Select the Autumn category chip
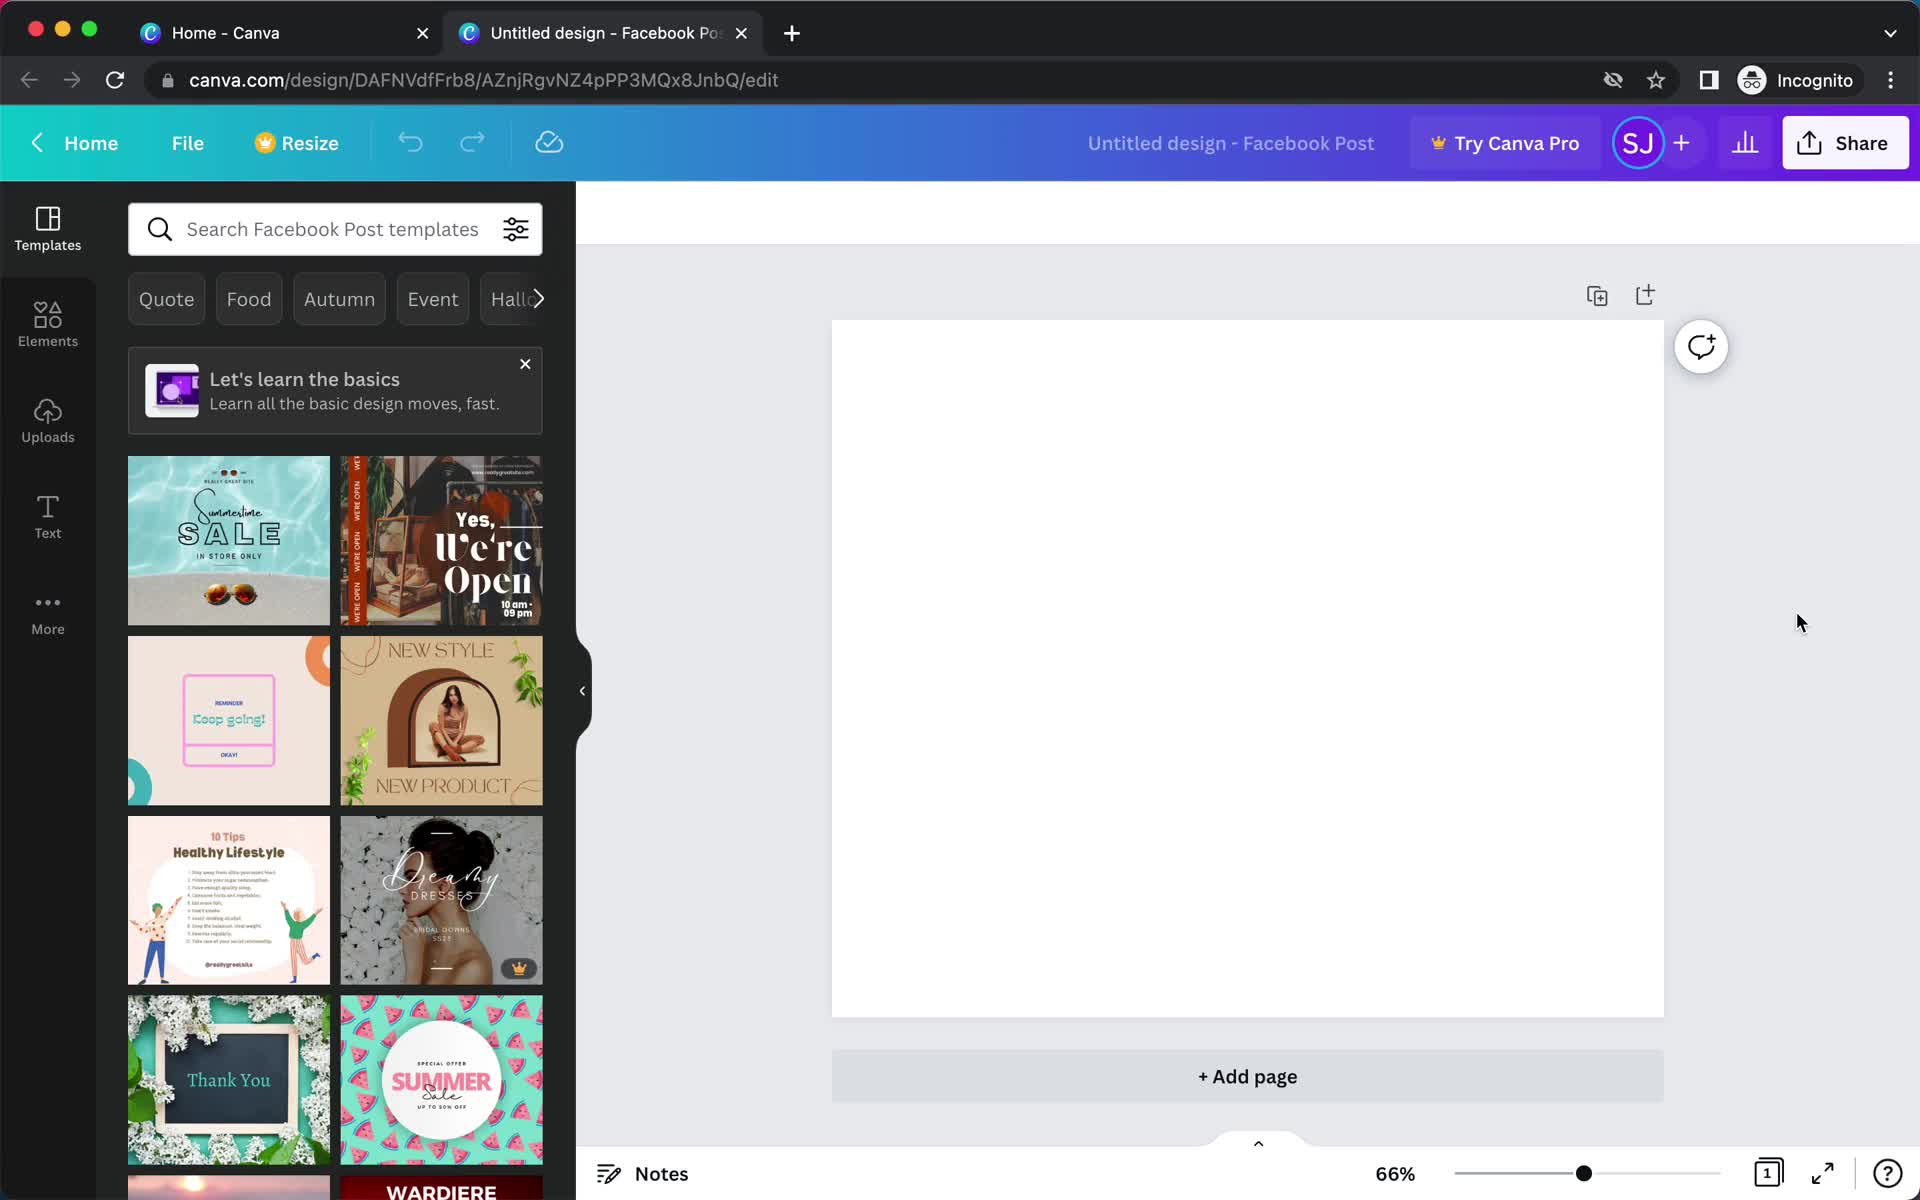 coord(339,299)
